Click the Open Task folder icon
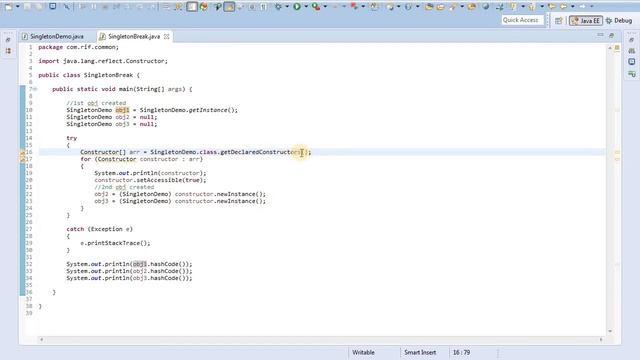The image size is (640, 360). (x=440, y=7)
